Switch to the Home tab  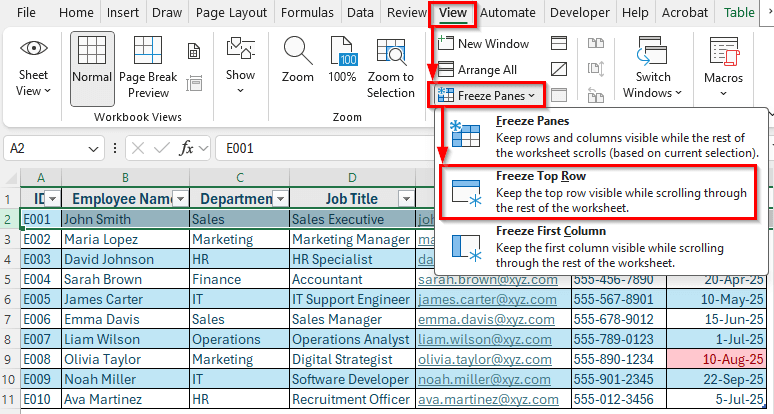(x=77, y=12)
